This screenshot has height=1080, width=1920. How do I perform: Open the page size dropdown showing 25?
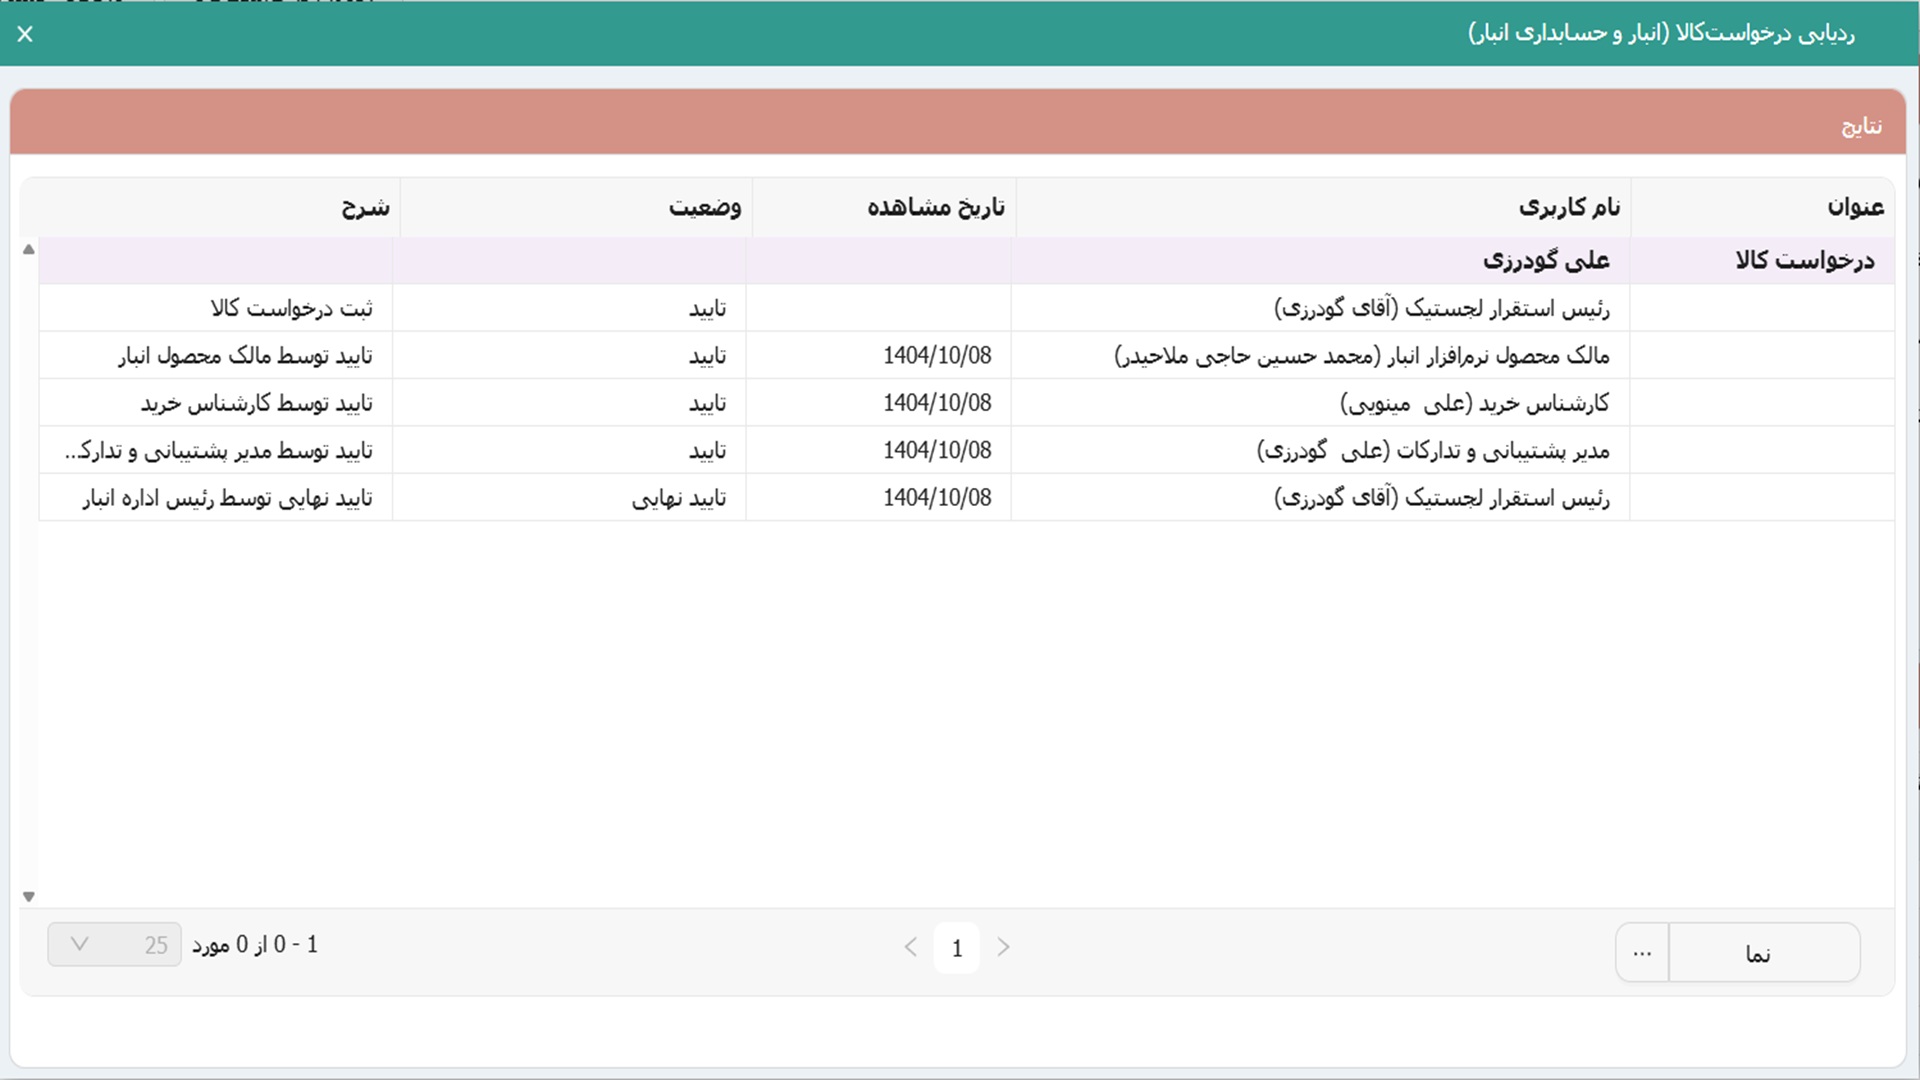click(x=114, y=945)
